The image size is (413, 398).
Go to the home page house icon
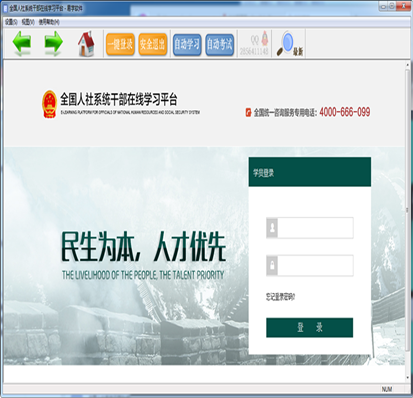pyautogui.click(x=86, y=44)
